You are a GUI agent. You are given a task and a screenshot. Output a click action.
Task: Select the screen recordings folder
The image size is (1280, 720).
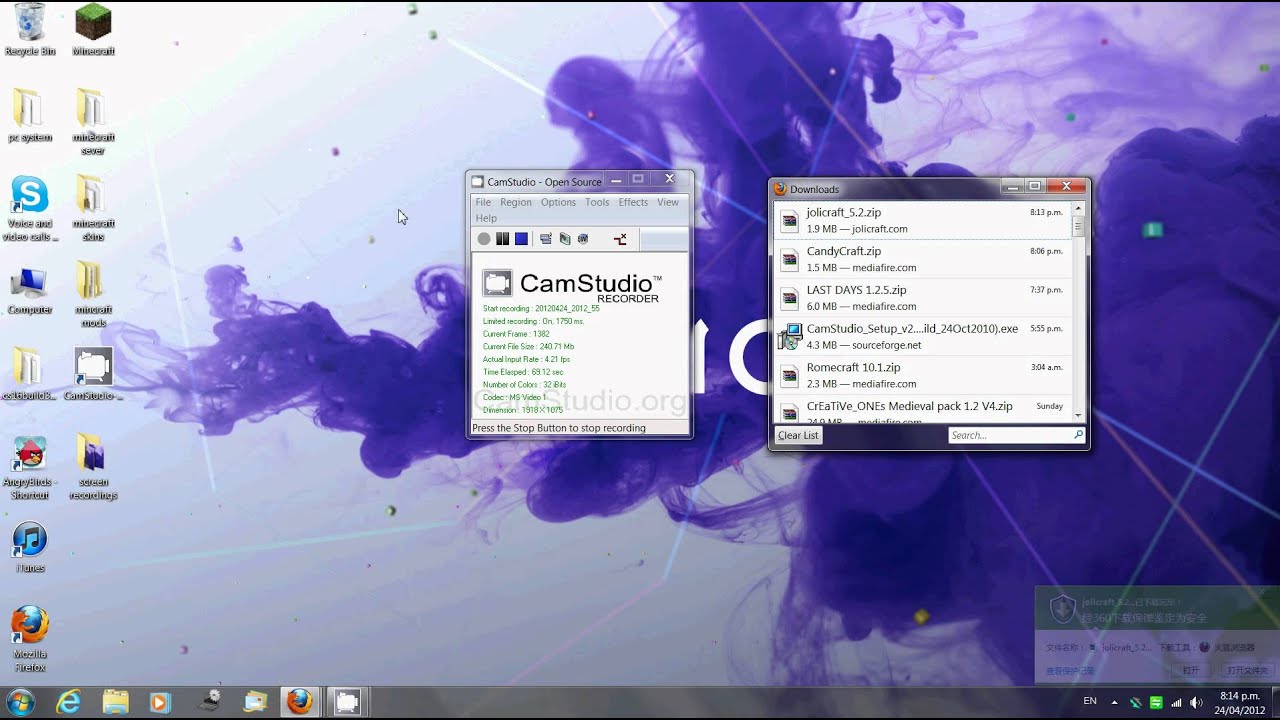pos(93,468)
